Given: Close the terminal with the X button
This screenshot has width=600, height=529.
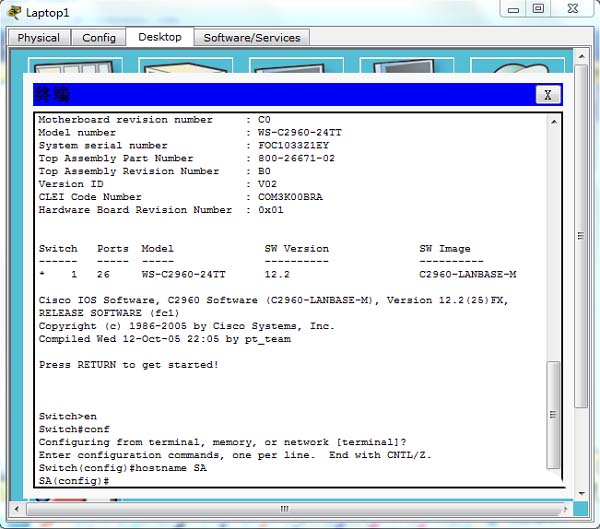Looking at the screenshot, I should 548,95.
